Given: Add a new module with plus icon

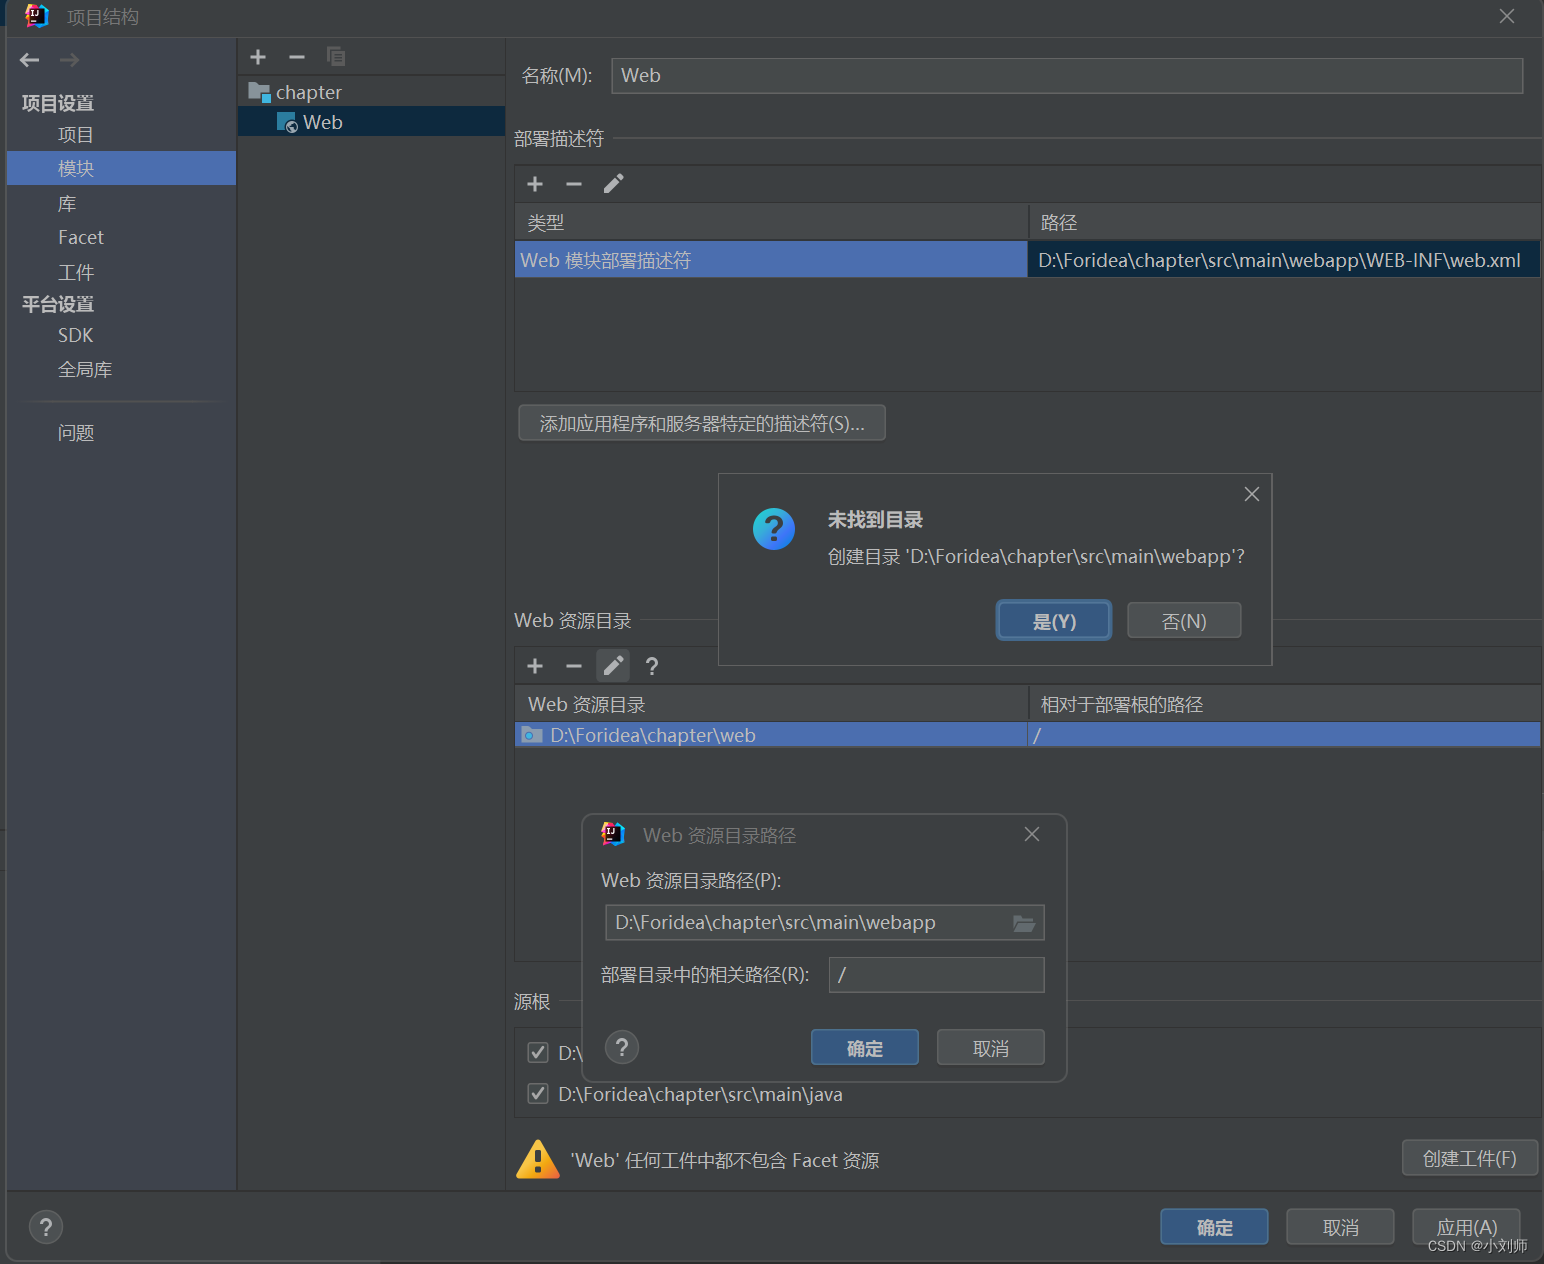Looking at the screenshot, I should click(x=258, y=57).
